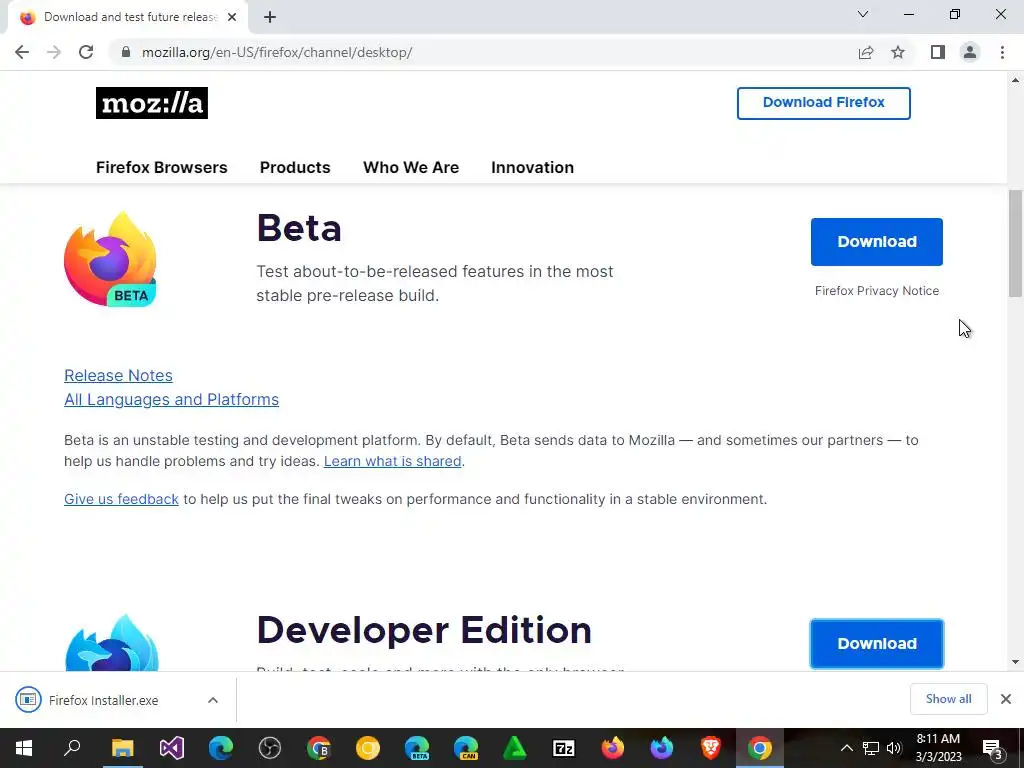1024x768 pixels.
Task: Open Windows taskbar search
Action: [x=72, y=748]
